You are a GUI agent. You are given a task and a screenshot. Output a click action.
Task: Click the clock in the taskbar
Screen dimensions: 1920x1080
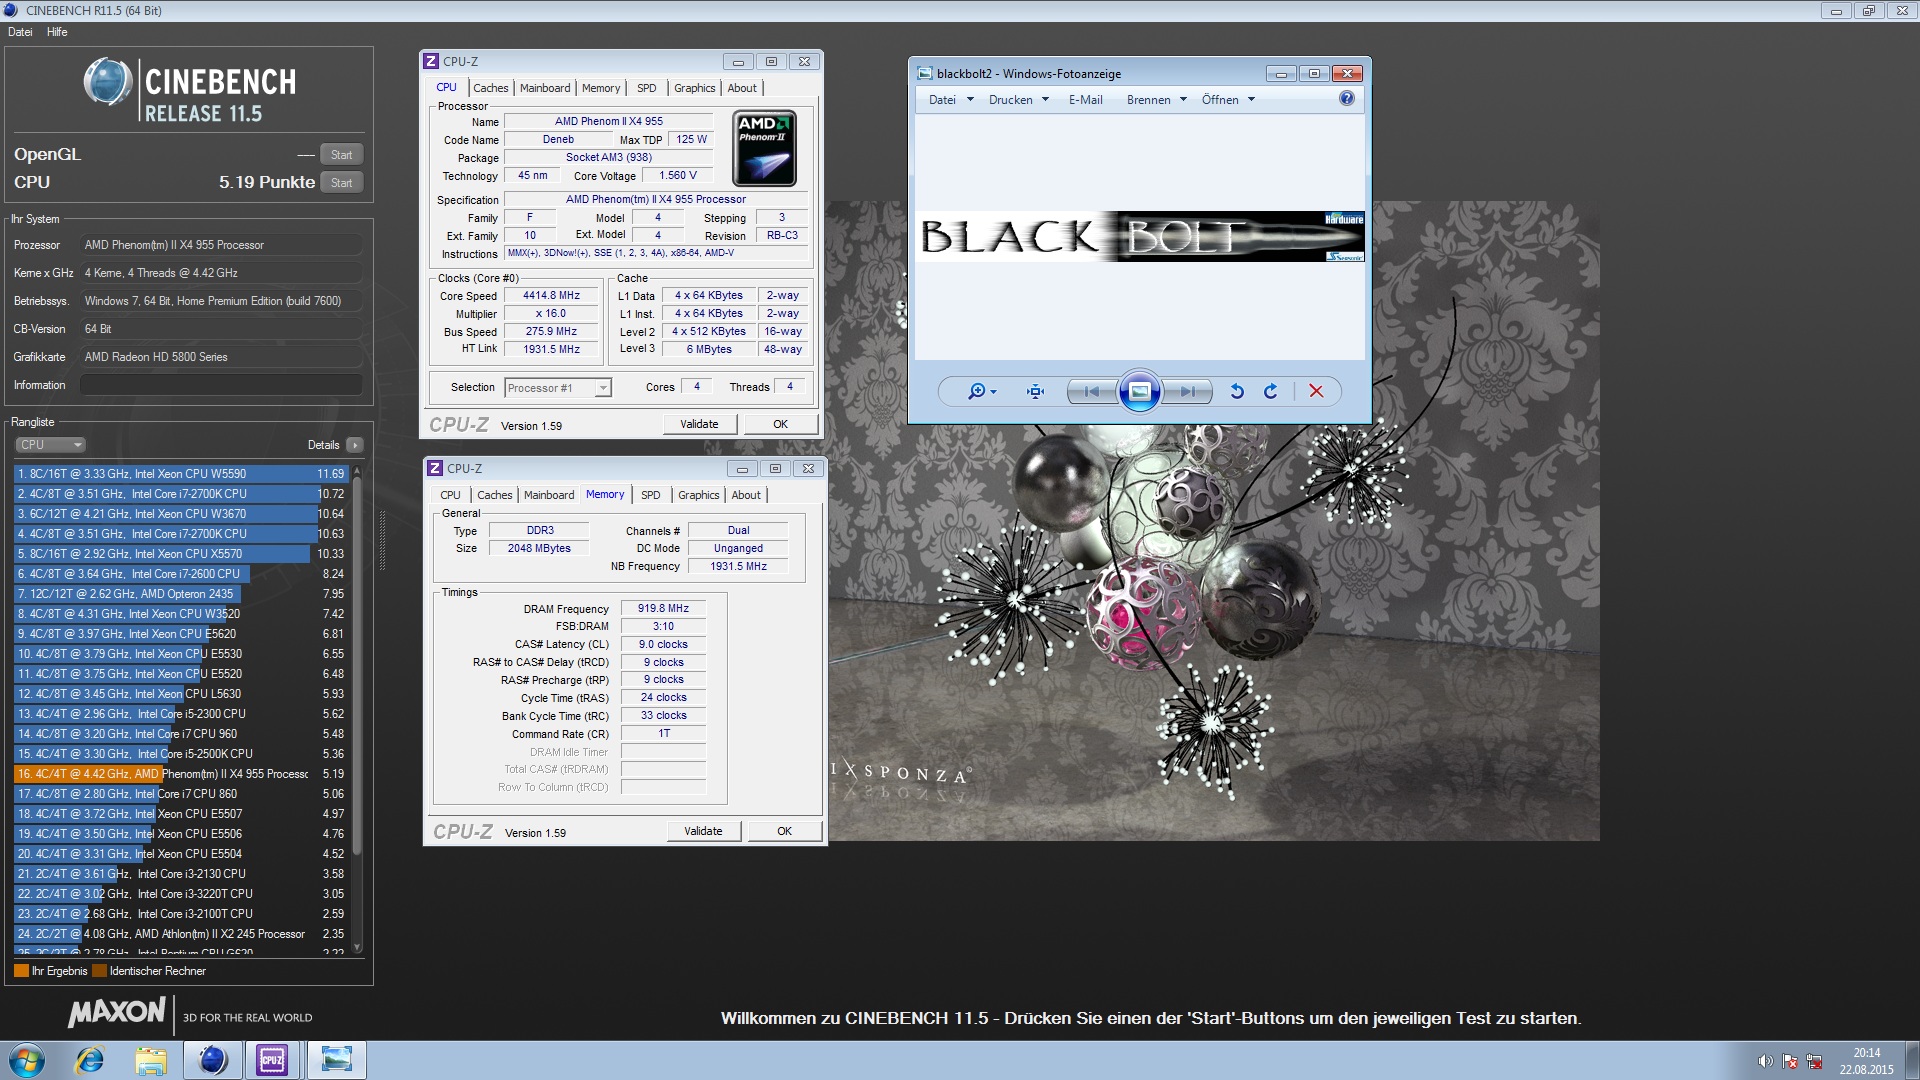point(1866,1061)
